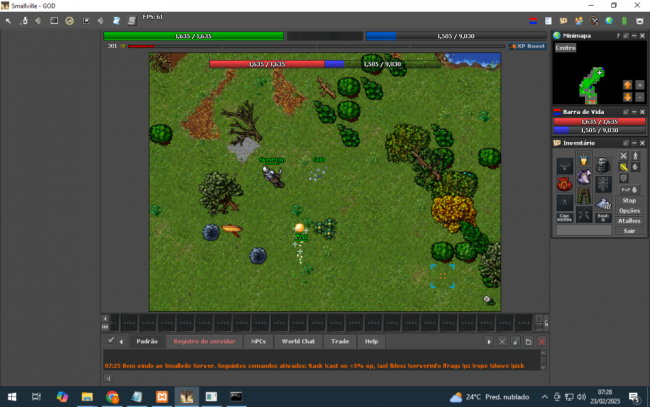This screenshot has width=650, height=407.
Task: Click the dark screen icon in the top toolbar
Action: (54, 21)
